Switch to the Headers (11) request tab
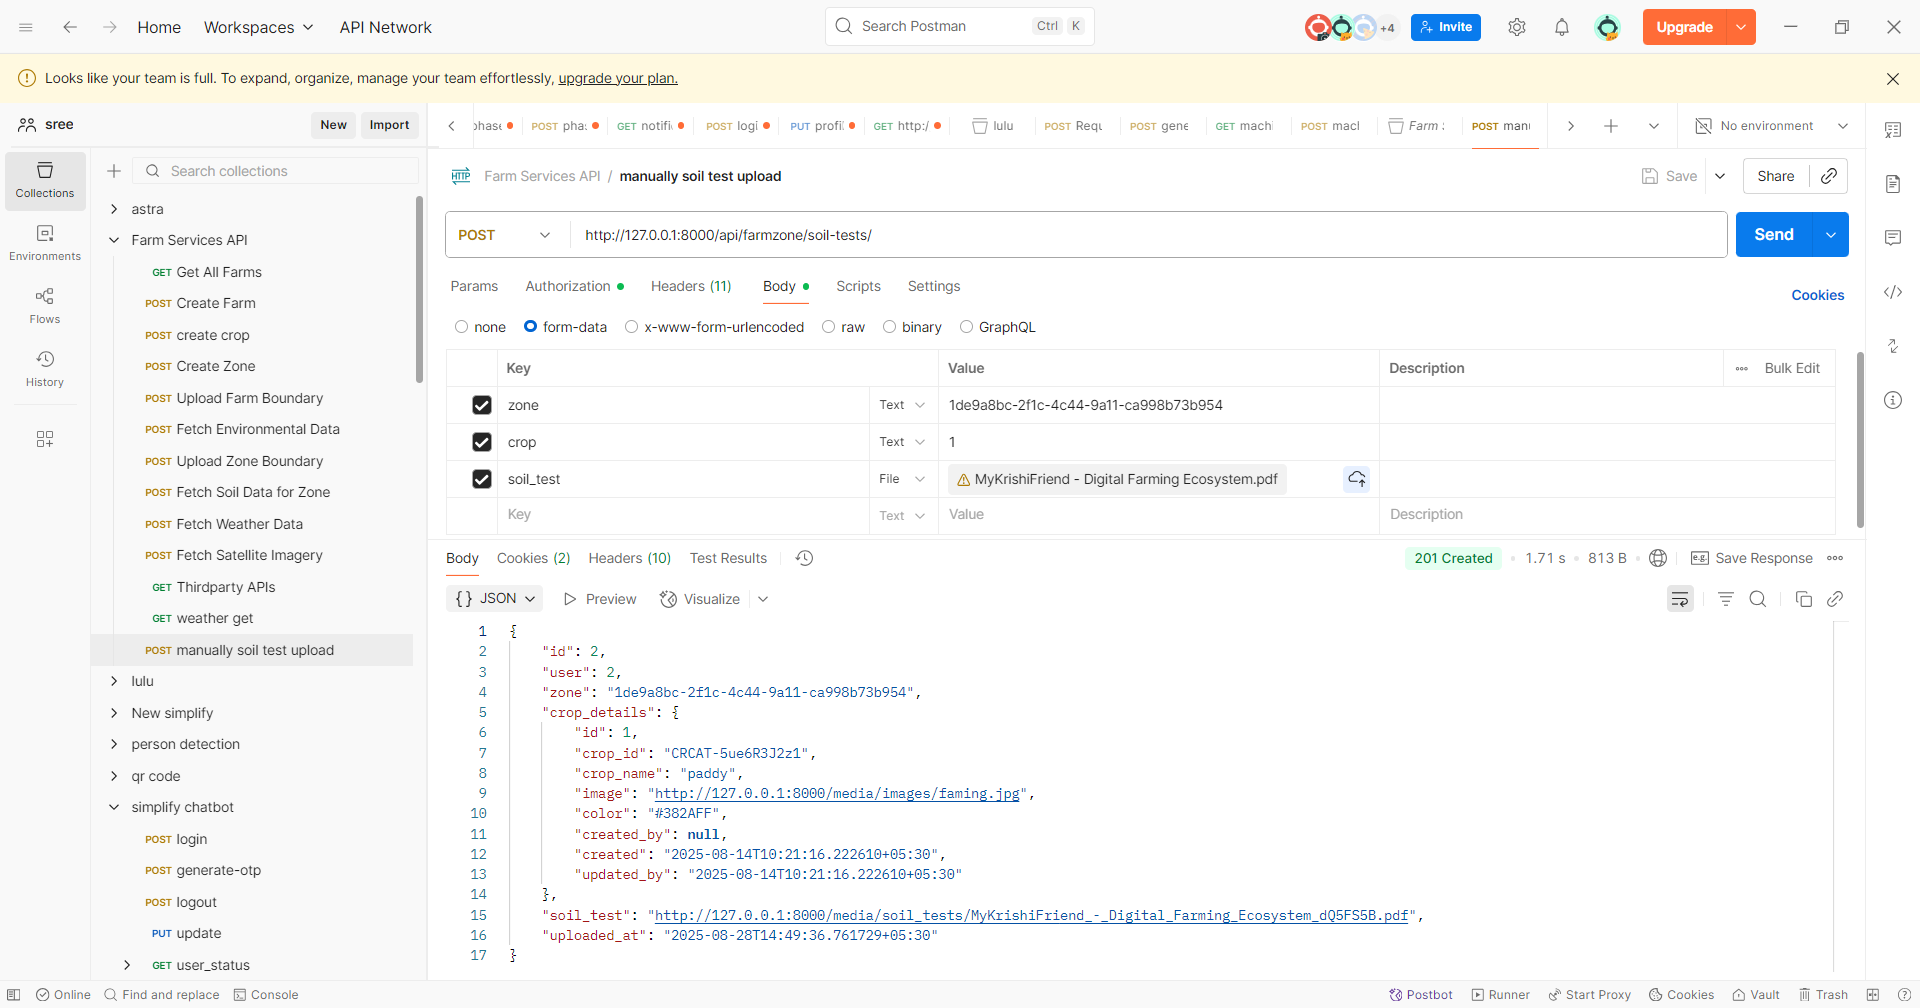This screenshot has width=1920, height=1008. [691, 286]
